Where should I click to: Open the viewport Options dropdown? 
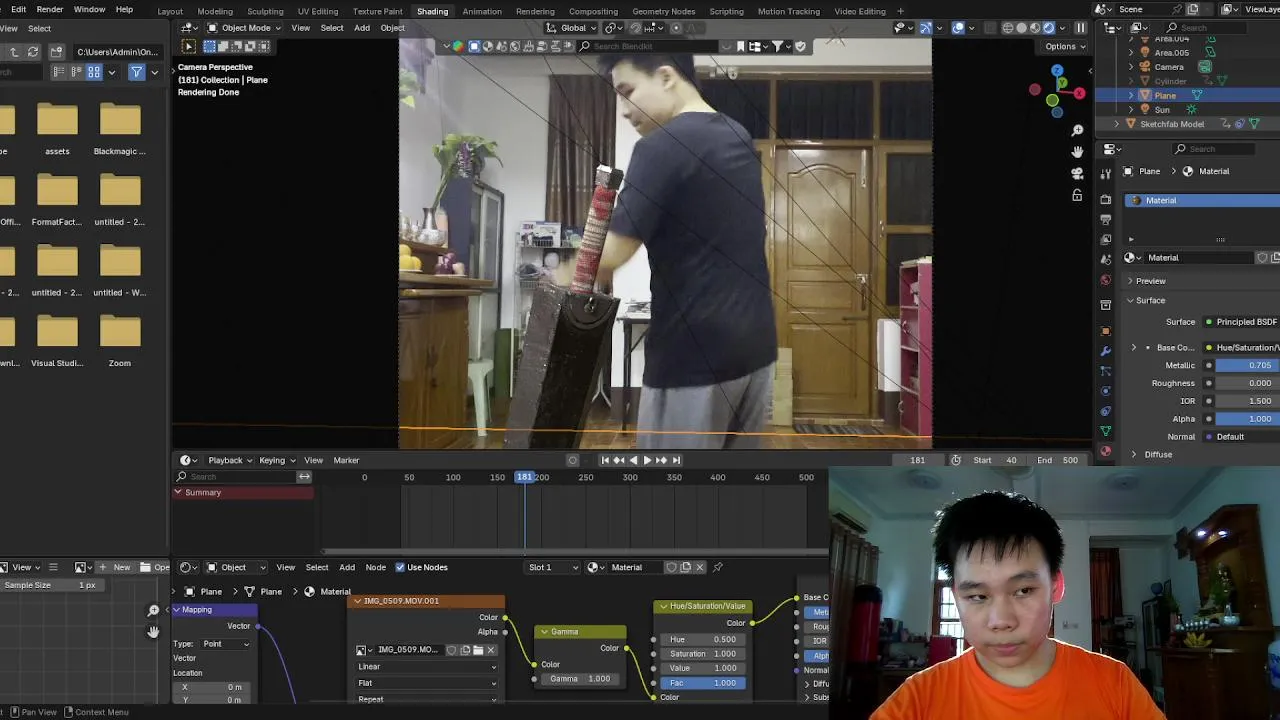pyautogui.click(x=1064, y=46)
